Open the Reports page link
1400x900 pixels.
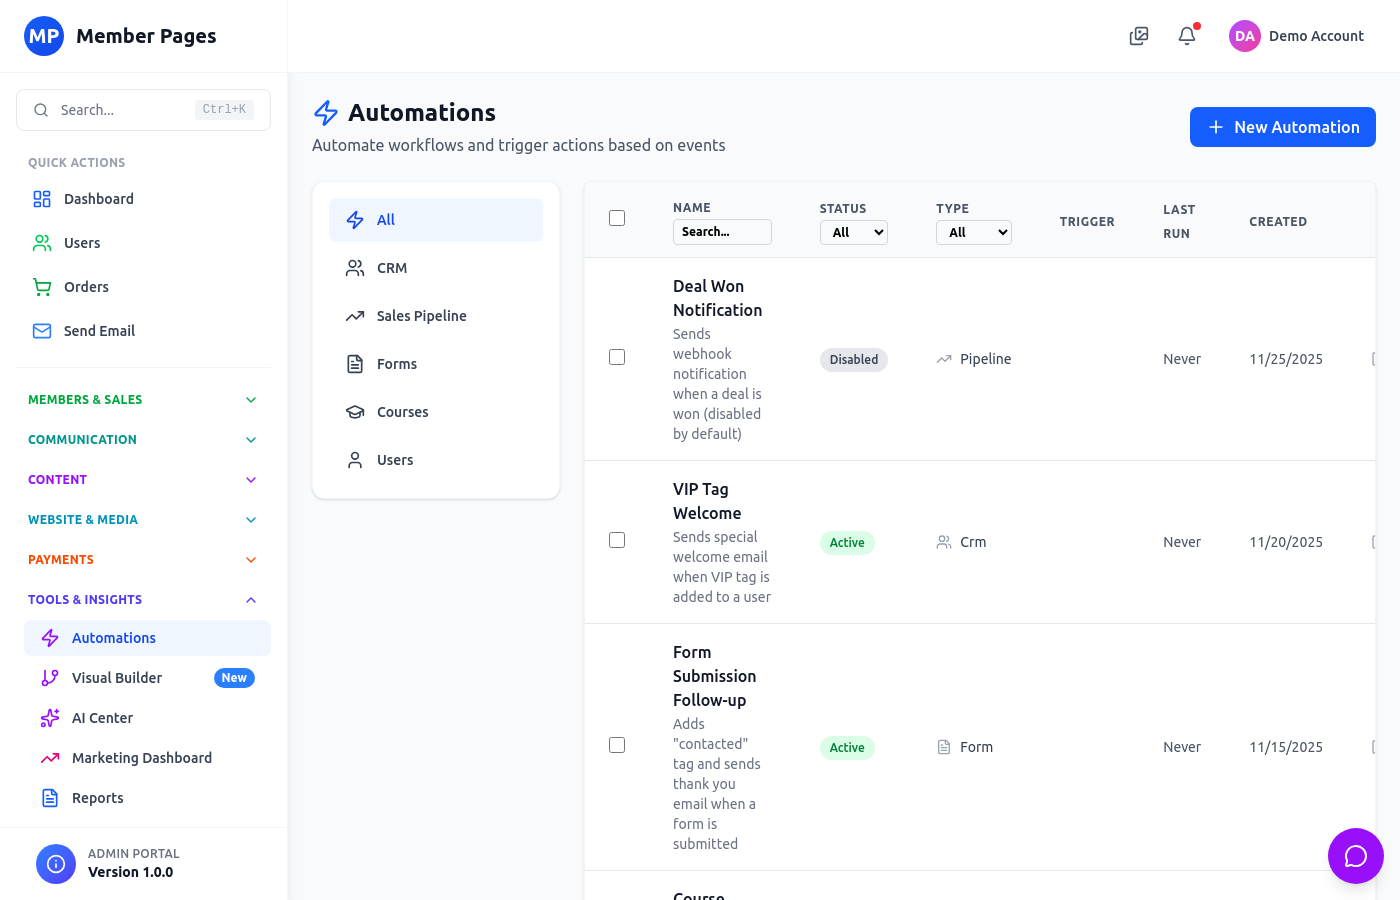[x=97, y=797]
